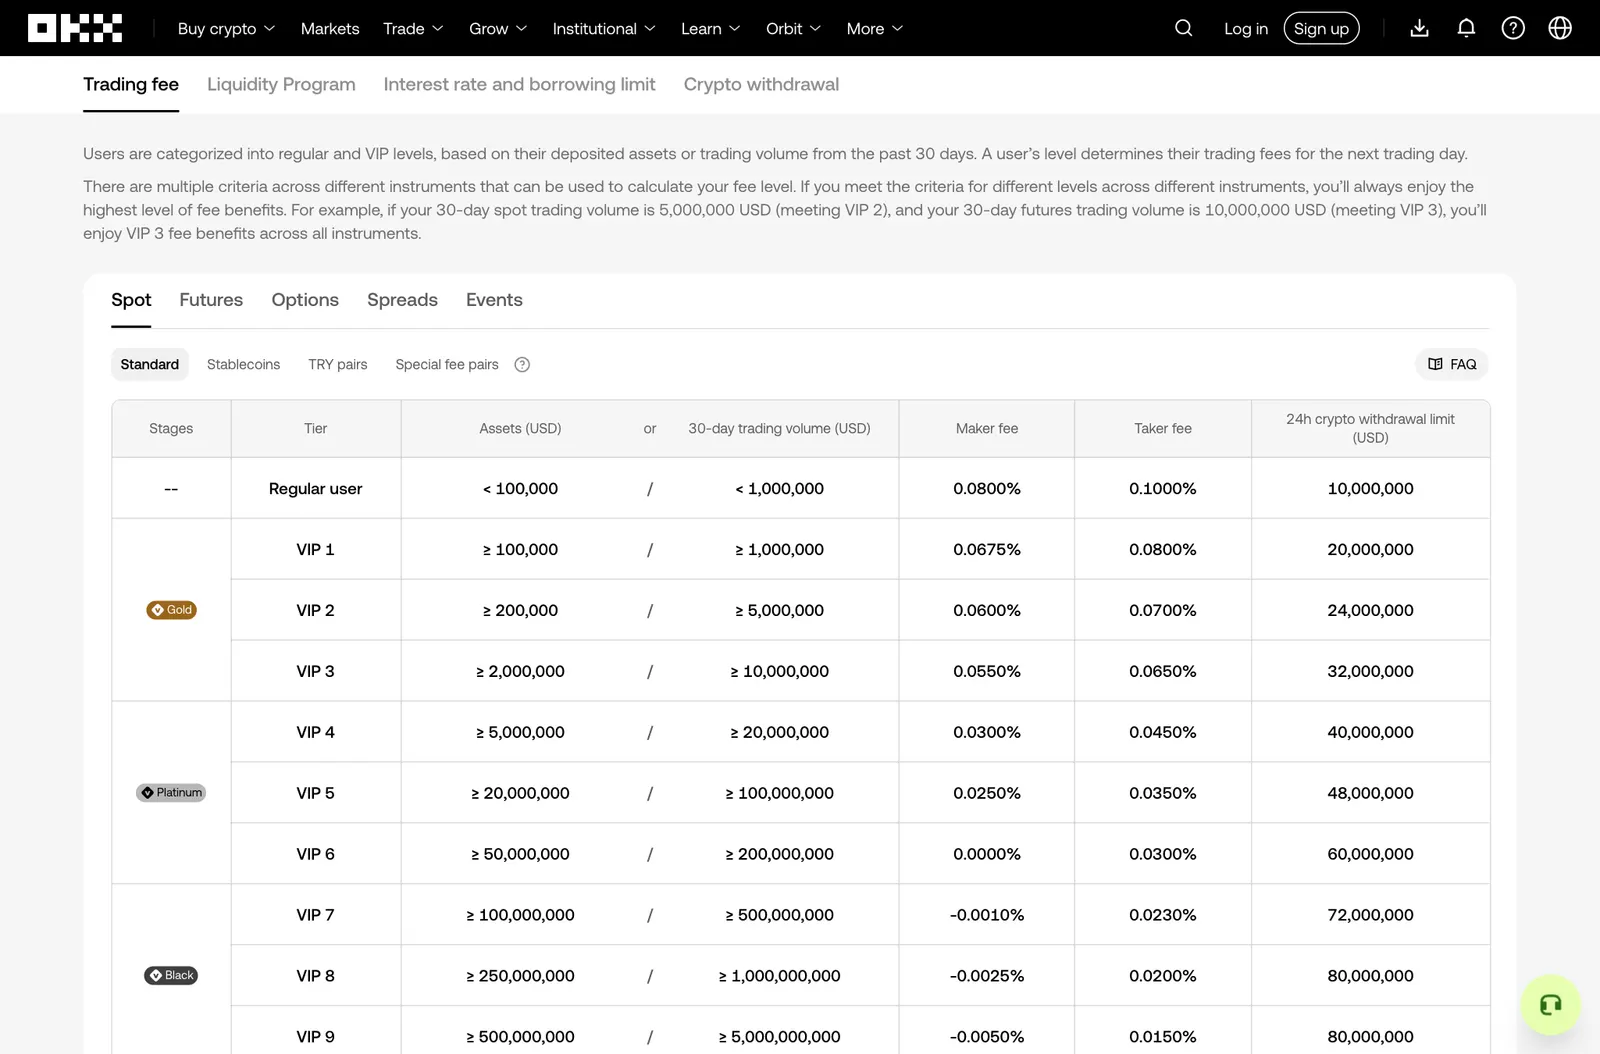
Task: Open the customer support chat bubble
Action: (1550, 1004)
